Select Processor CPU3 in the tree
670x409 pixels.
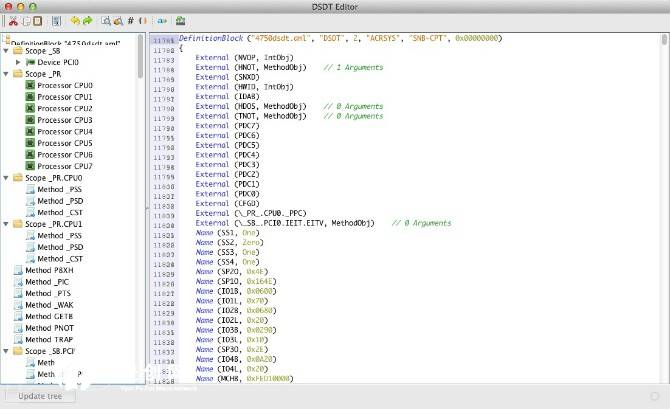[x=64, y=120]
